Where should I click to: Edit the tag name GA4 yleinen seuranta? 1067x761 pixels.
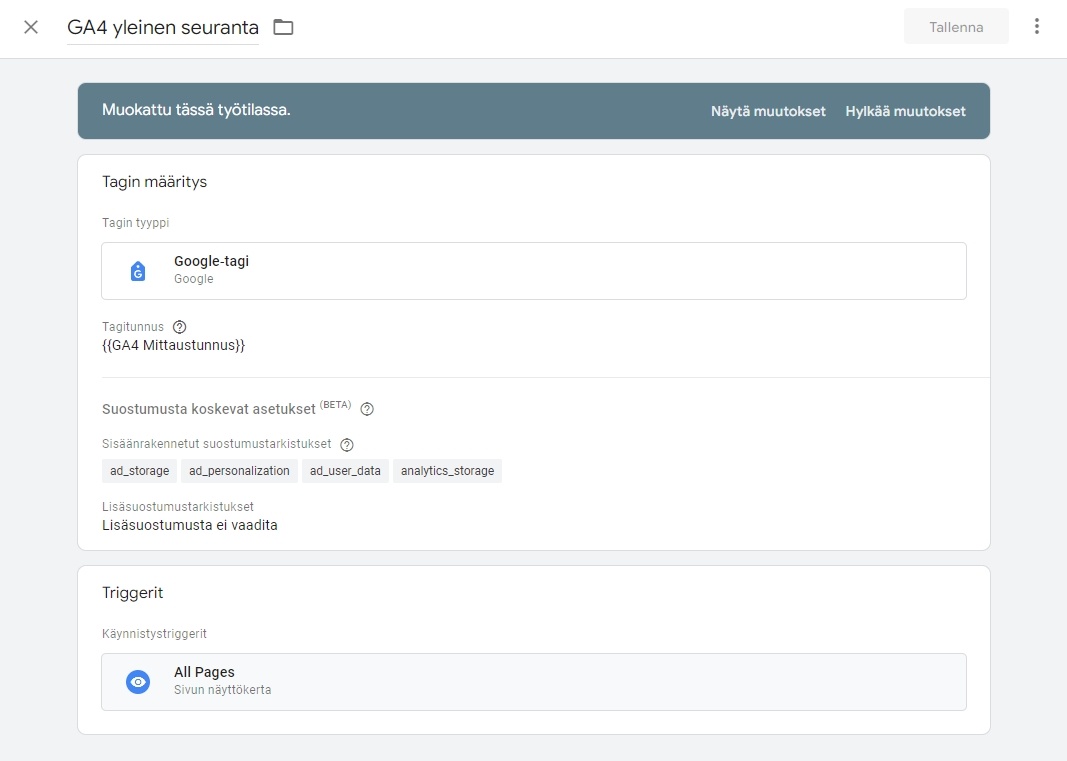tap(163, 27)
